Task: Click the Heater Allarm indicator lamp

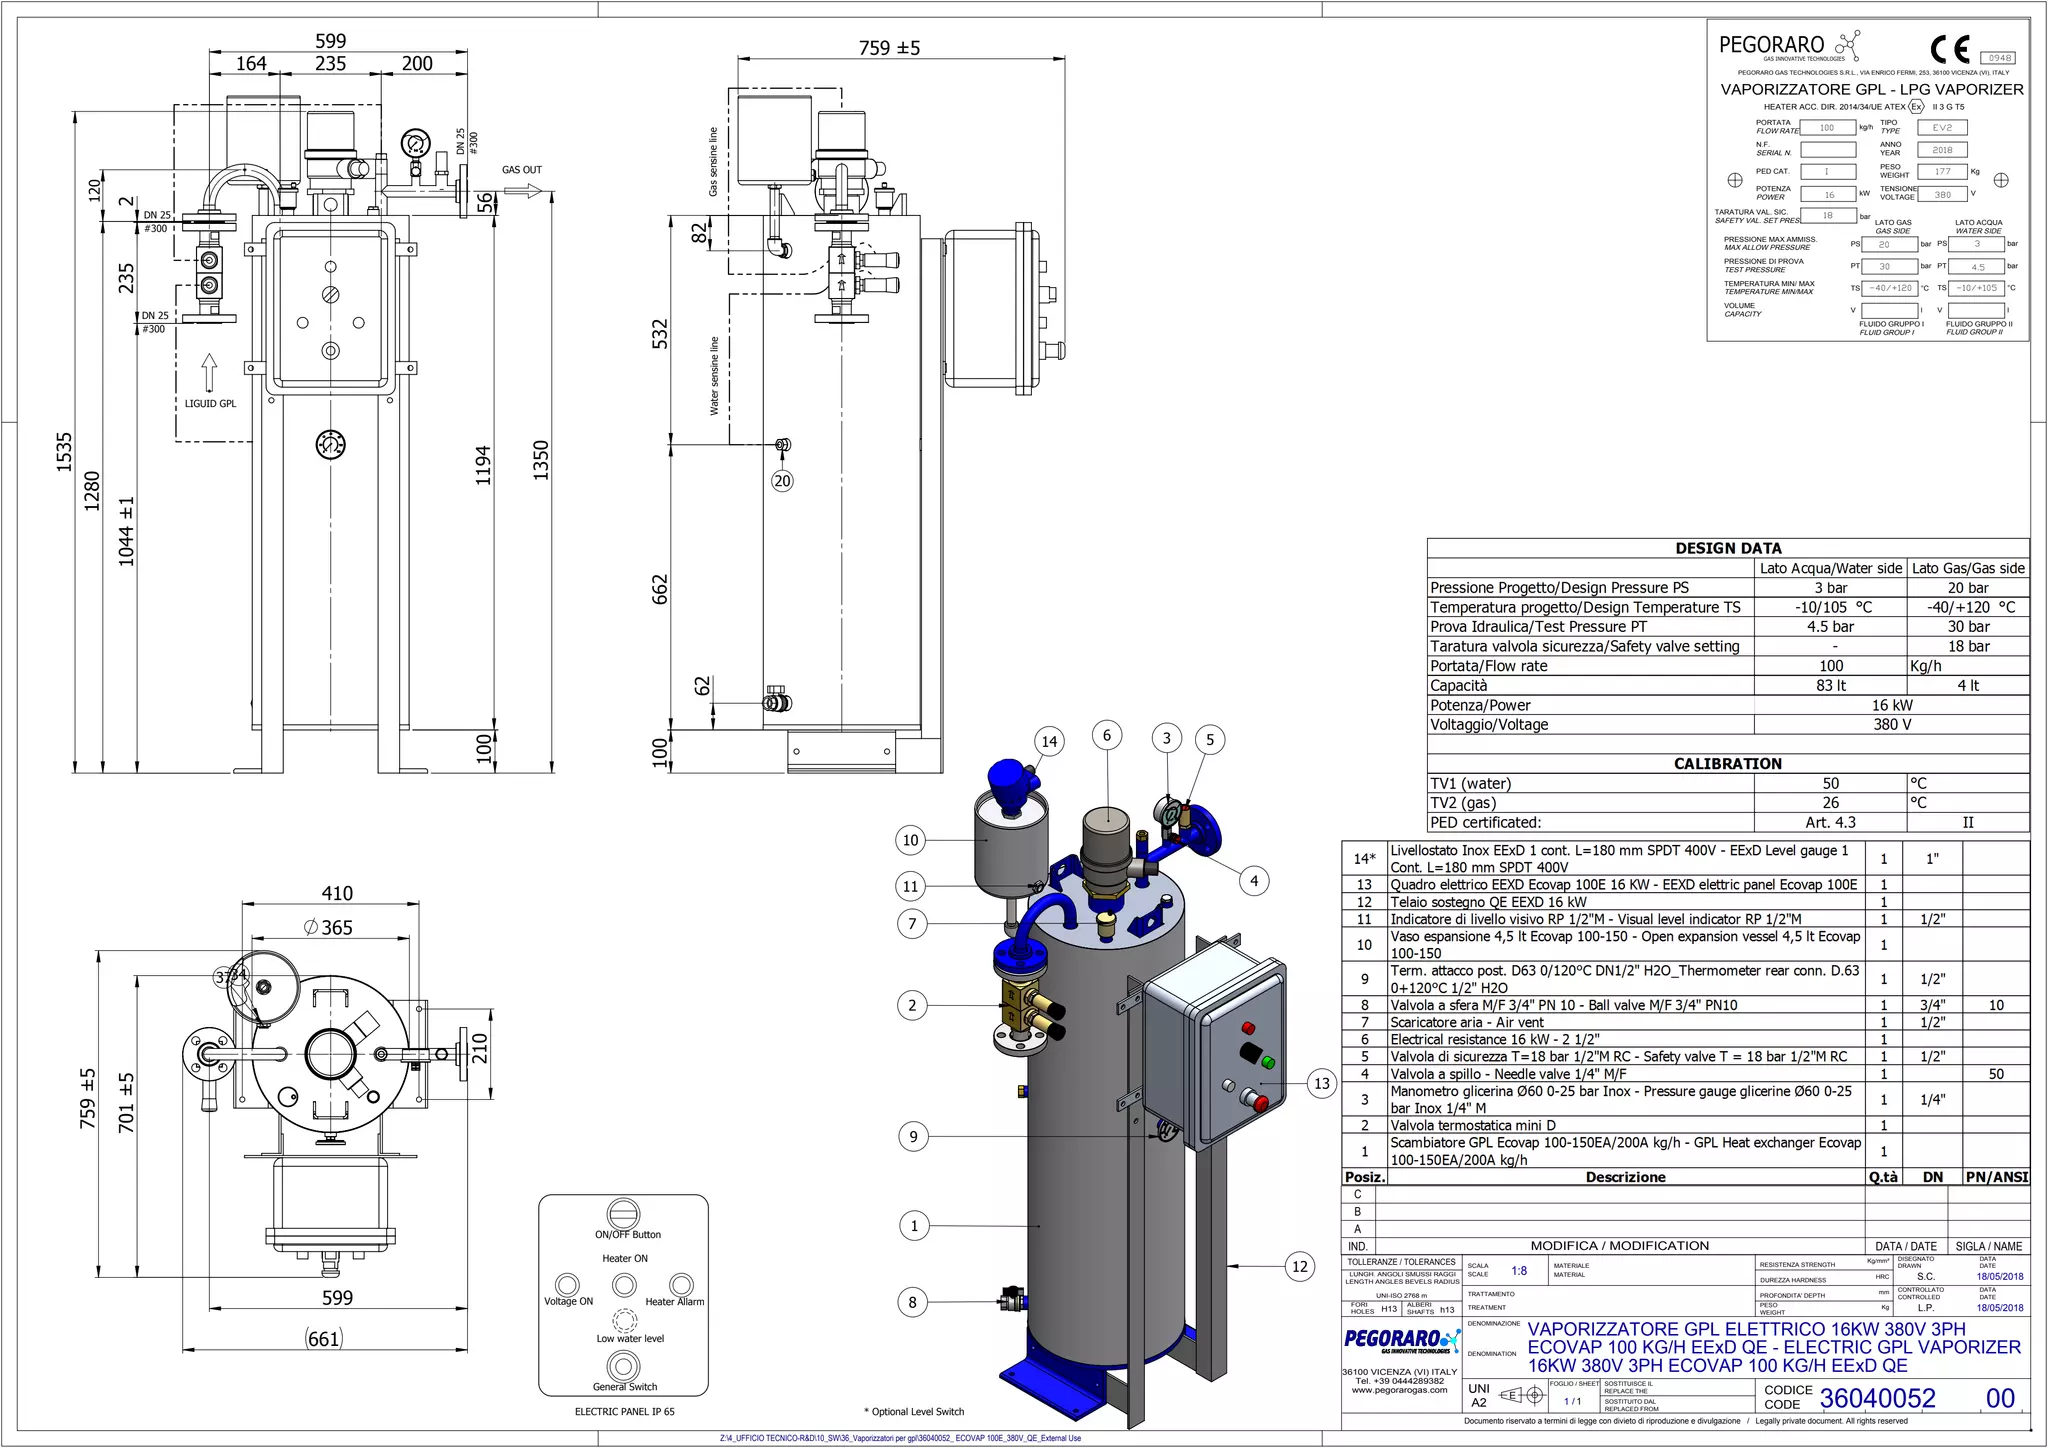Action: point(681,1284)
